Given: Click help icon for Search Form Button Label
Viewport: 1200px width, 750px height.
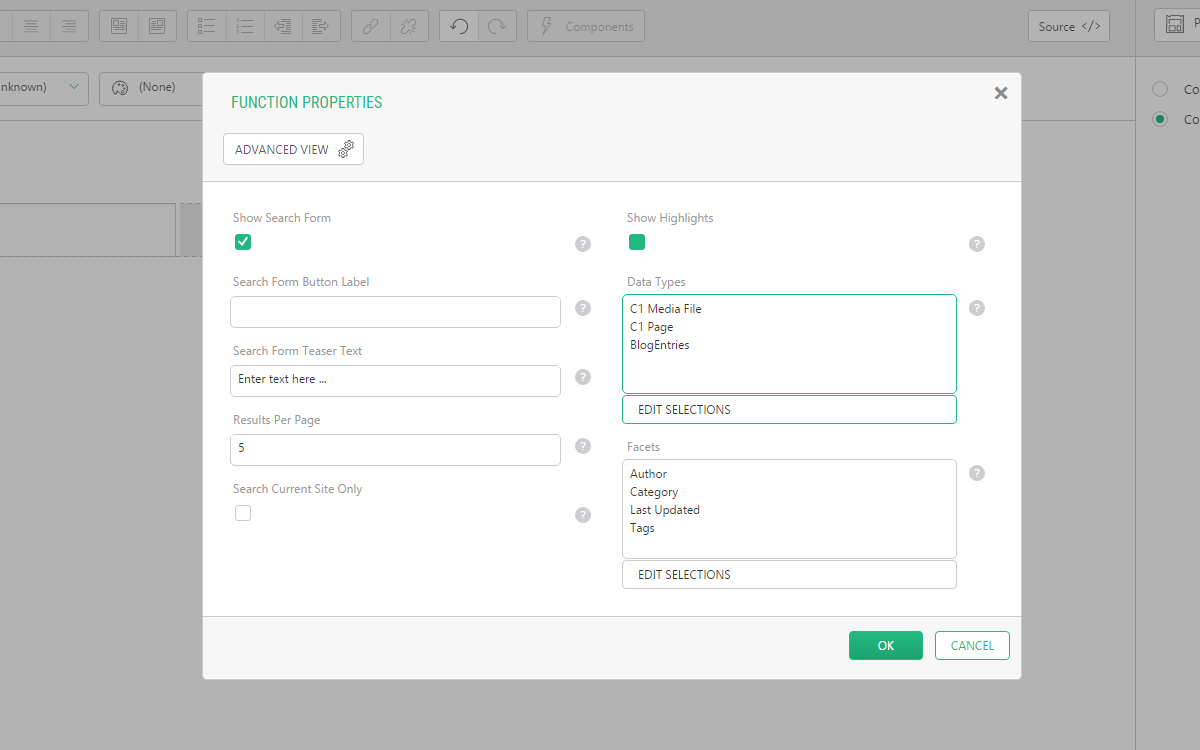Looking at the screenshot, I should point(583,308).
